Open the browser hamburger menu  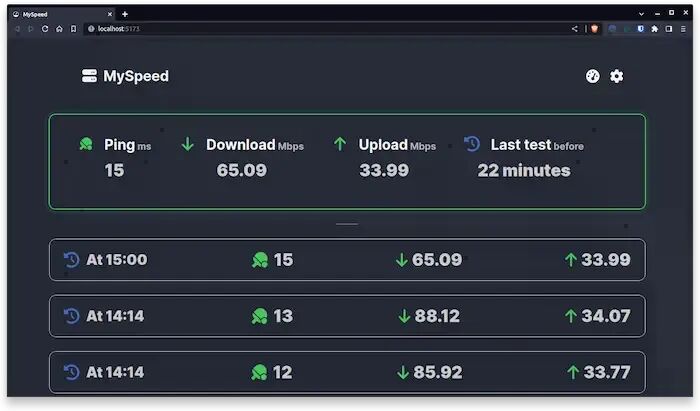point(683,29)
